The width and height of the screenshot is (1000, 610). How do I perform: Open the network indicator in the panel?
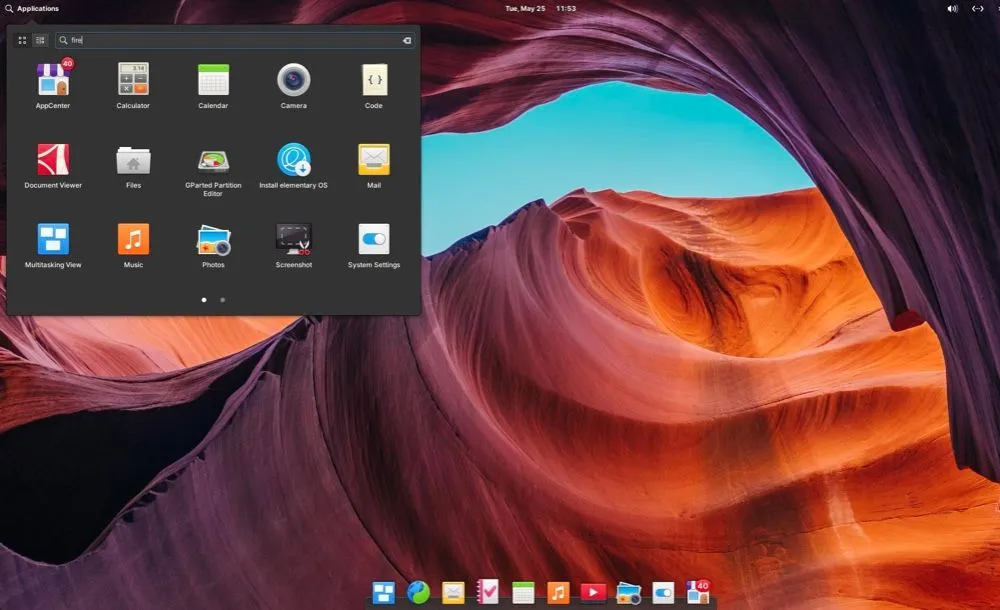click(977, 8)
